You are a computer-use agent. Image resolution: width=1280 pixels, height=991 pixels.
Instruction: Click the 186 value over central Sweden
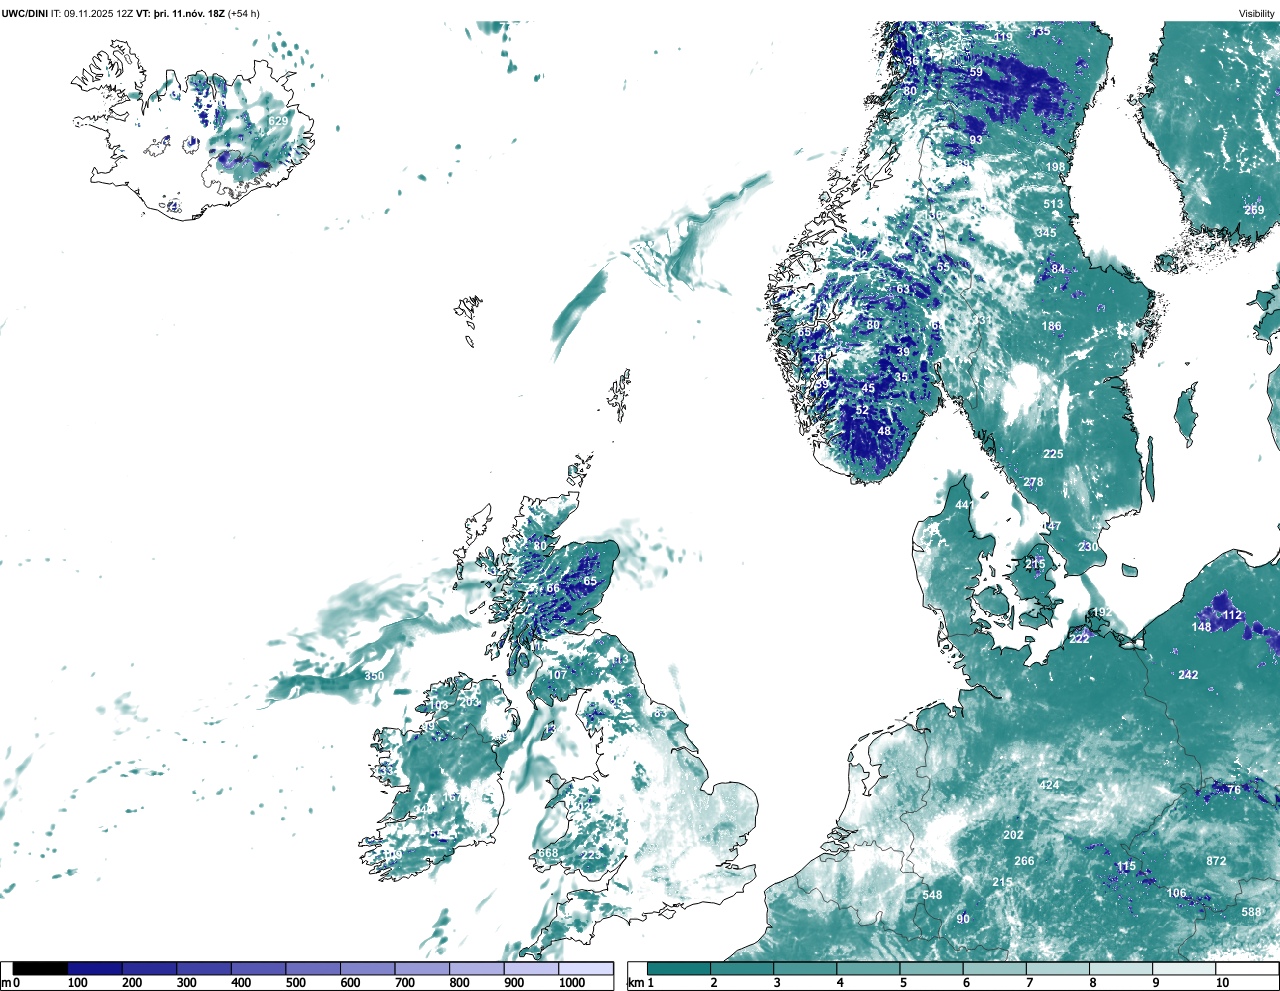pos(1051,326)
